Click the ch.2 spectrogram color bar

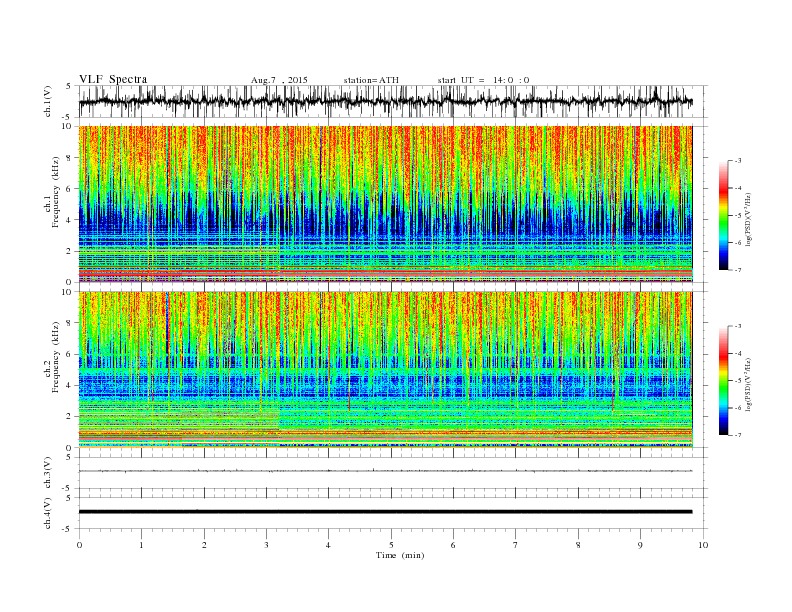pos(724,381)
